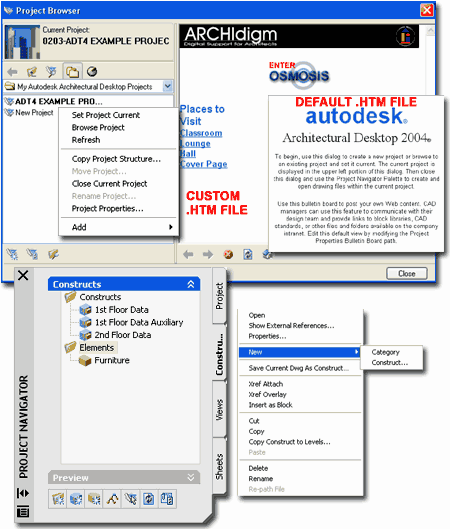
Task: Click the Project Browser folder browse icon
Action: tap(72, 72)
